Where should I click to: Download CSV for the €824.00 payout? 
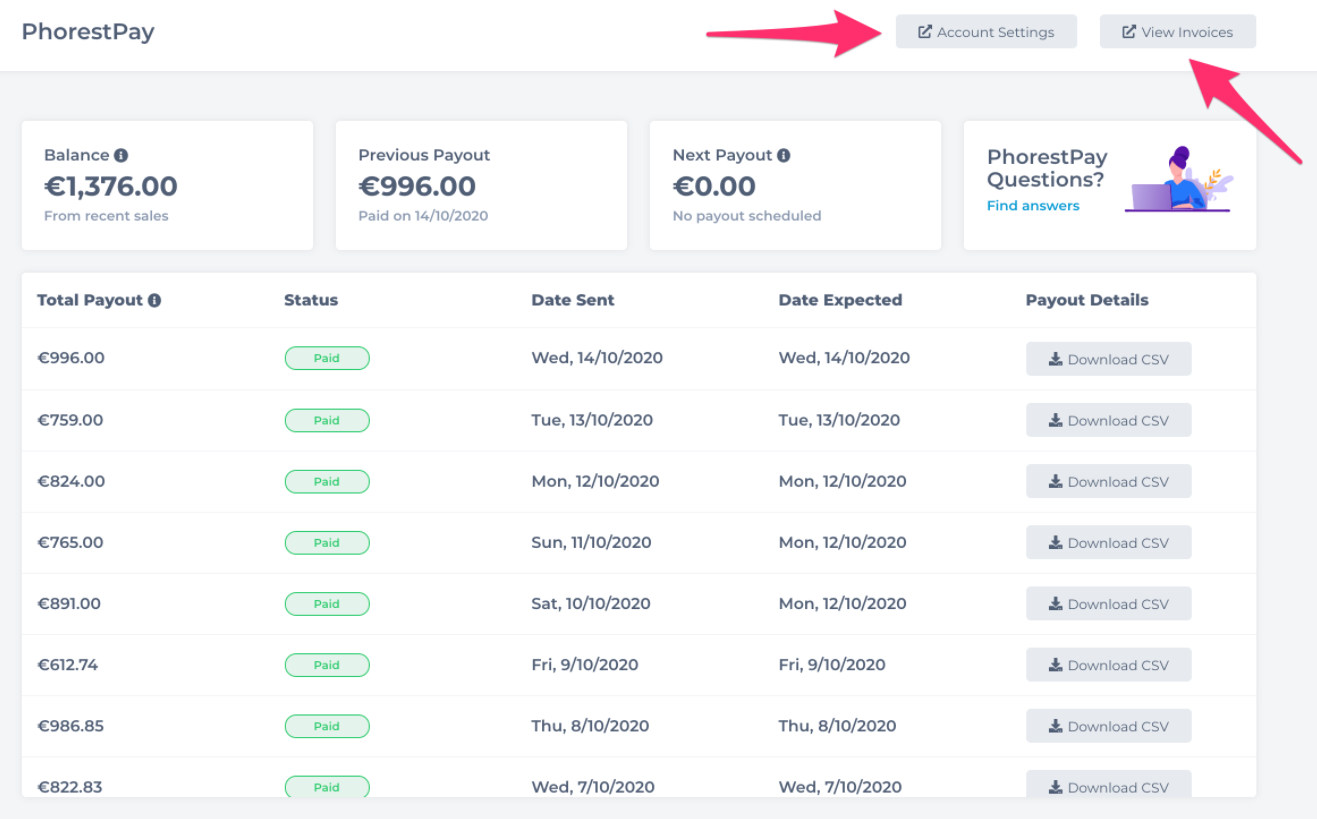[1109, 481]
